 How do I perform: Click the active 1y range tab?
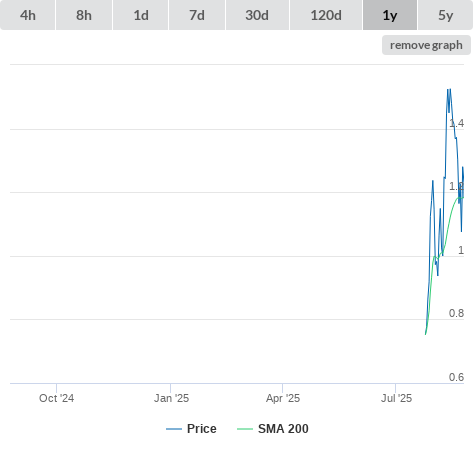[x=390, y=15]
